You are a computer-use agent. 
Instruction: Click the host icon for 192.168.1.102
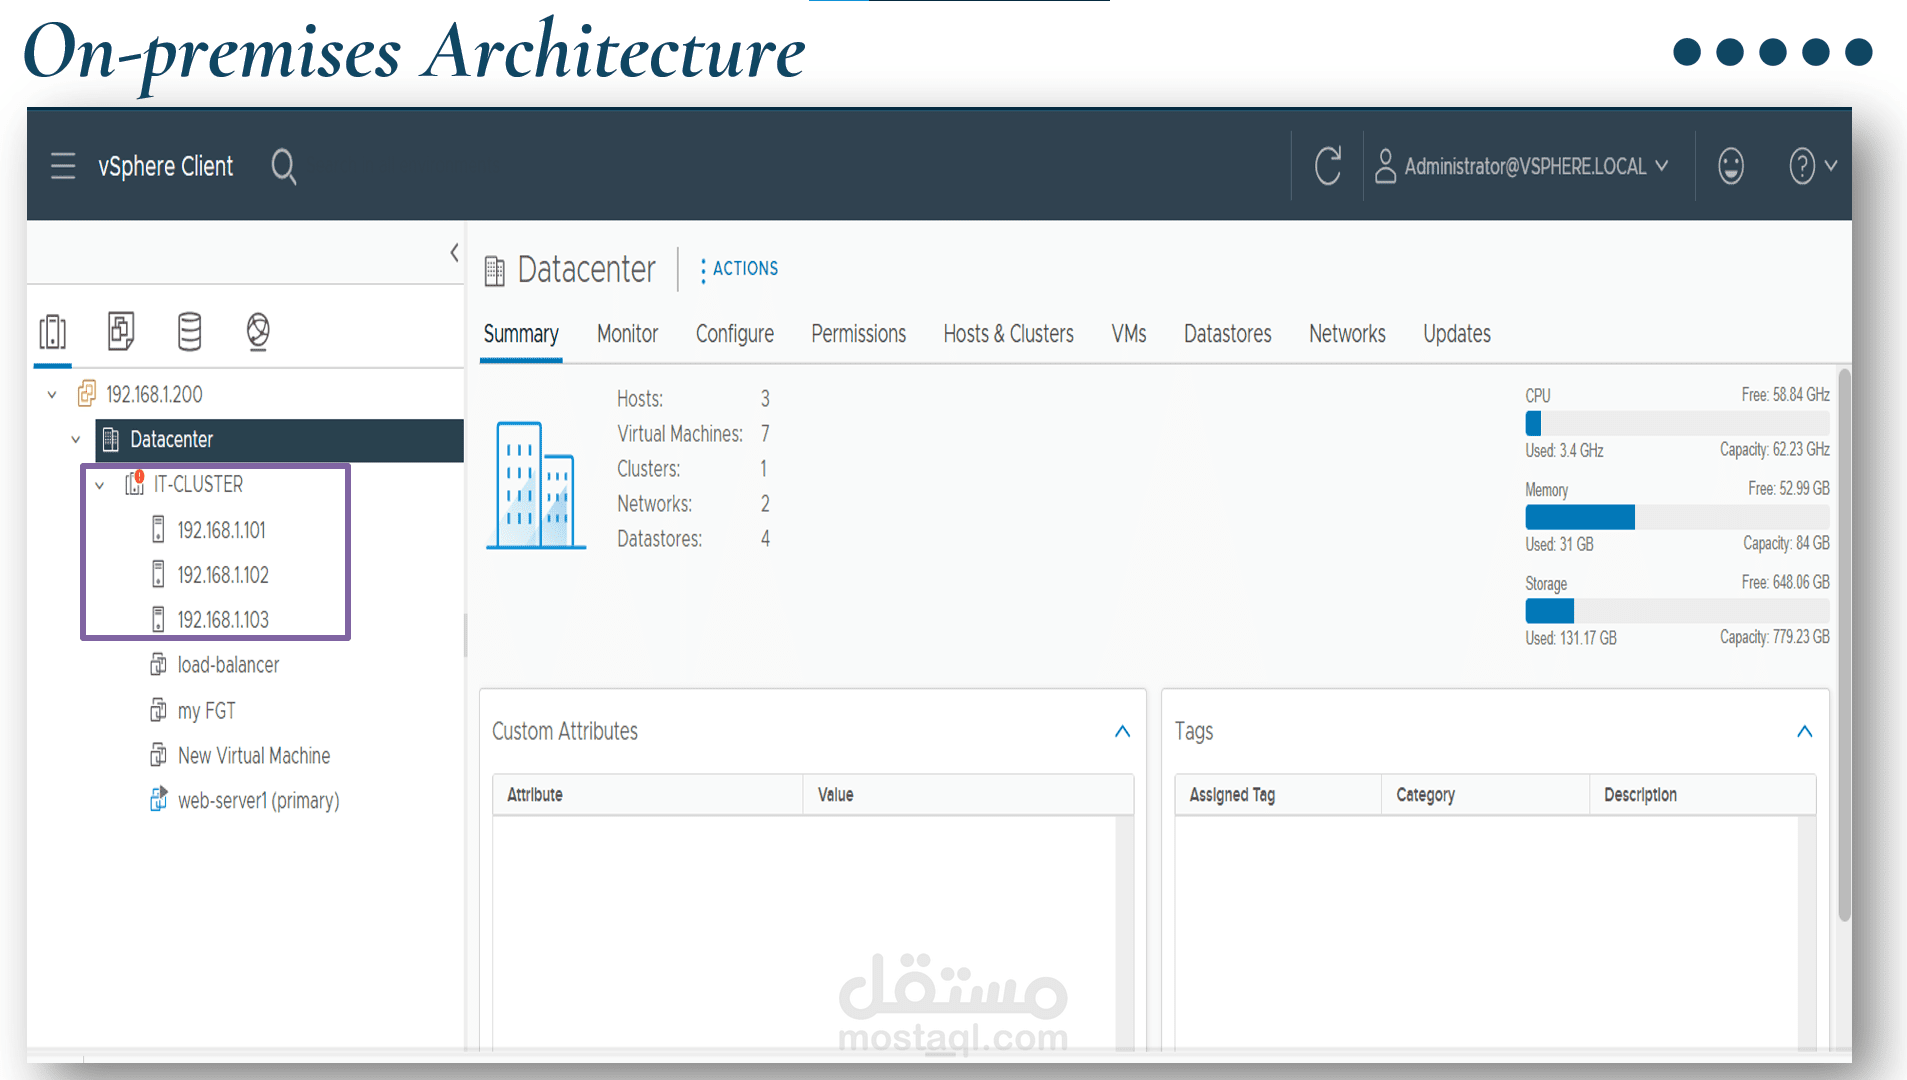pyautogui.click(x=158, y=575)
